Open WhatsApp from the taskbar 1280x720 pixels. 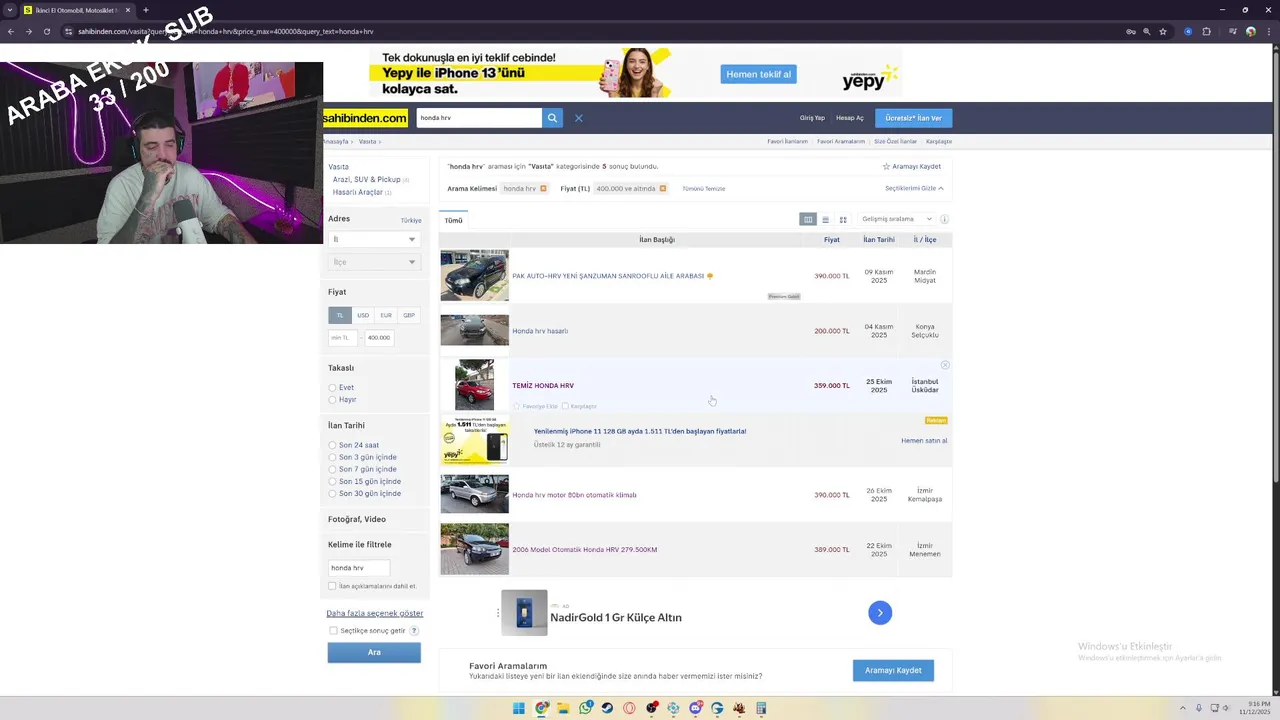click(585, 708)
